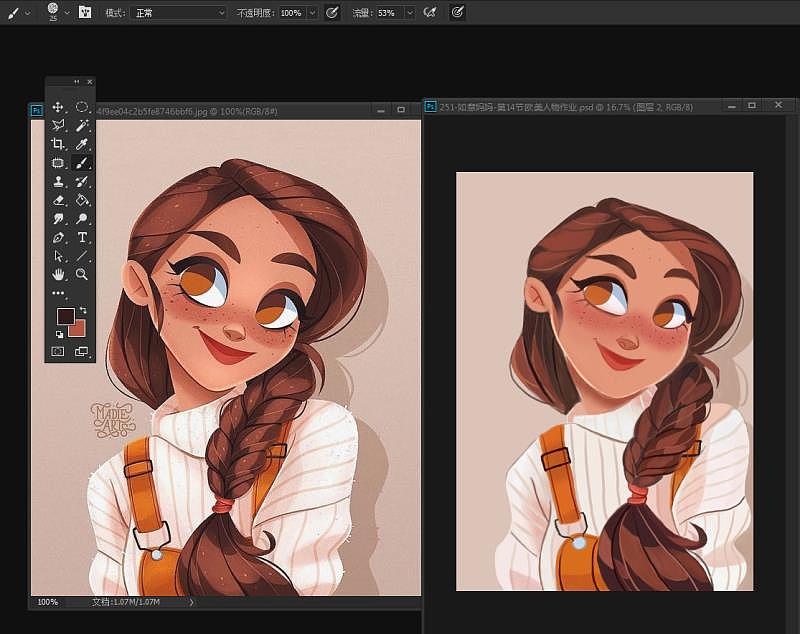Image resolution: width=800 pixels, height=634 pixels.
Task: Select the Move tool
Action: point(58,107)
